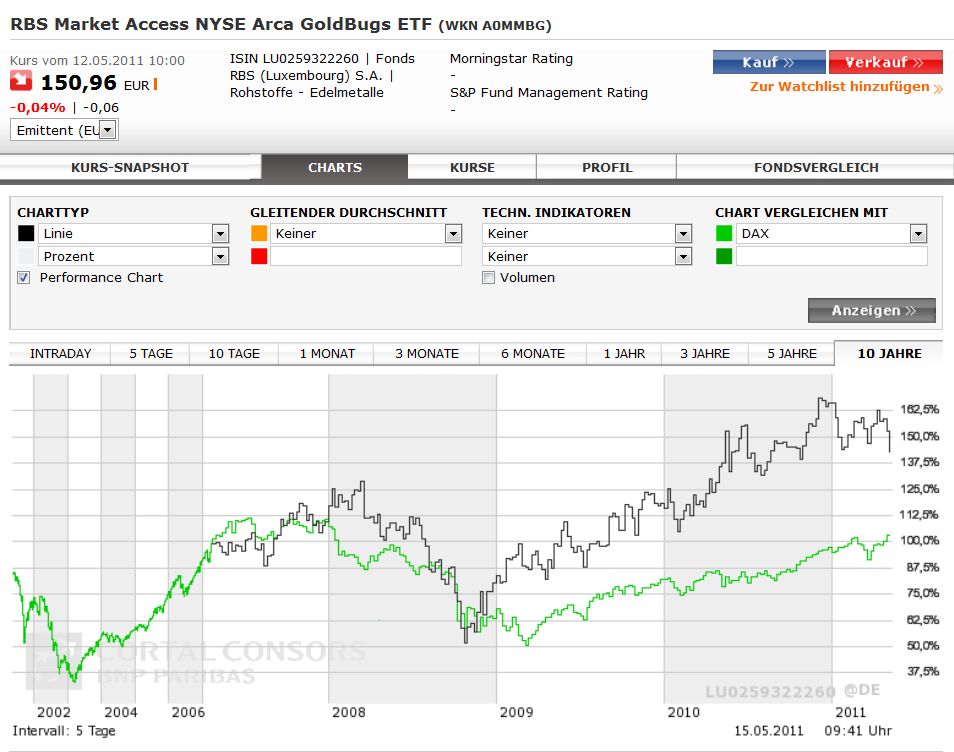Go to the Fondsvergleich tab
Image resolution: width=954 pixels, height=752 pixels.
pos(816,167)
